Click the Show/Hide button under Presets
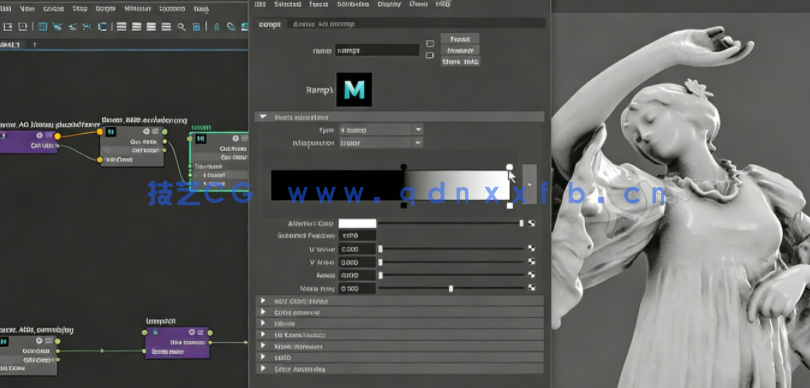This screenshot has width=810, height=388. tap(460, 61)
